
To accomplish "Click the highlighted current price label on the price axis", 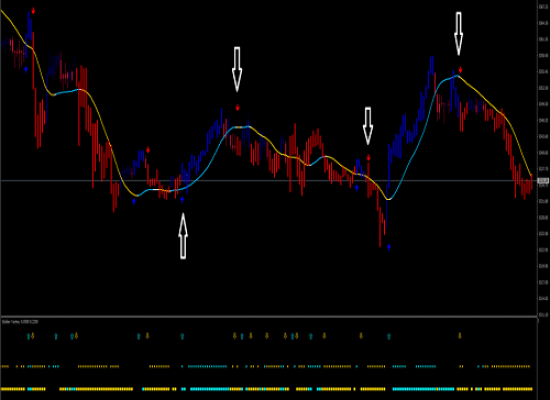I will coord(543,181).
